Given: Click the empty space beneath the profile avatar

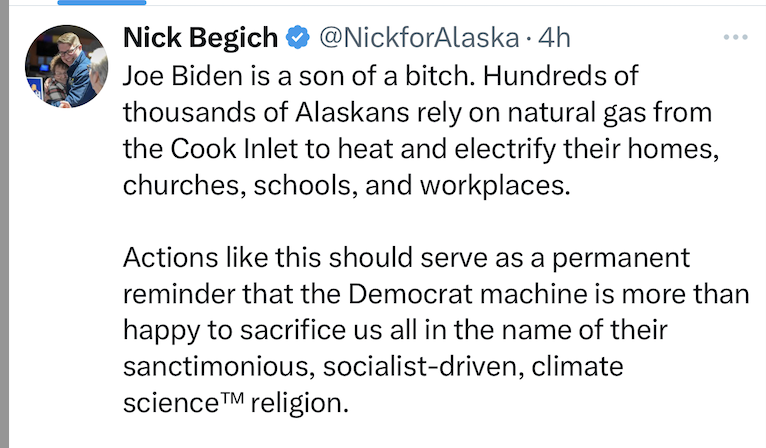Looking at the screenshot, I should pos(66,274).
